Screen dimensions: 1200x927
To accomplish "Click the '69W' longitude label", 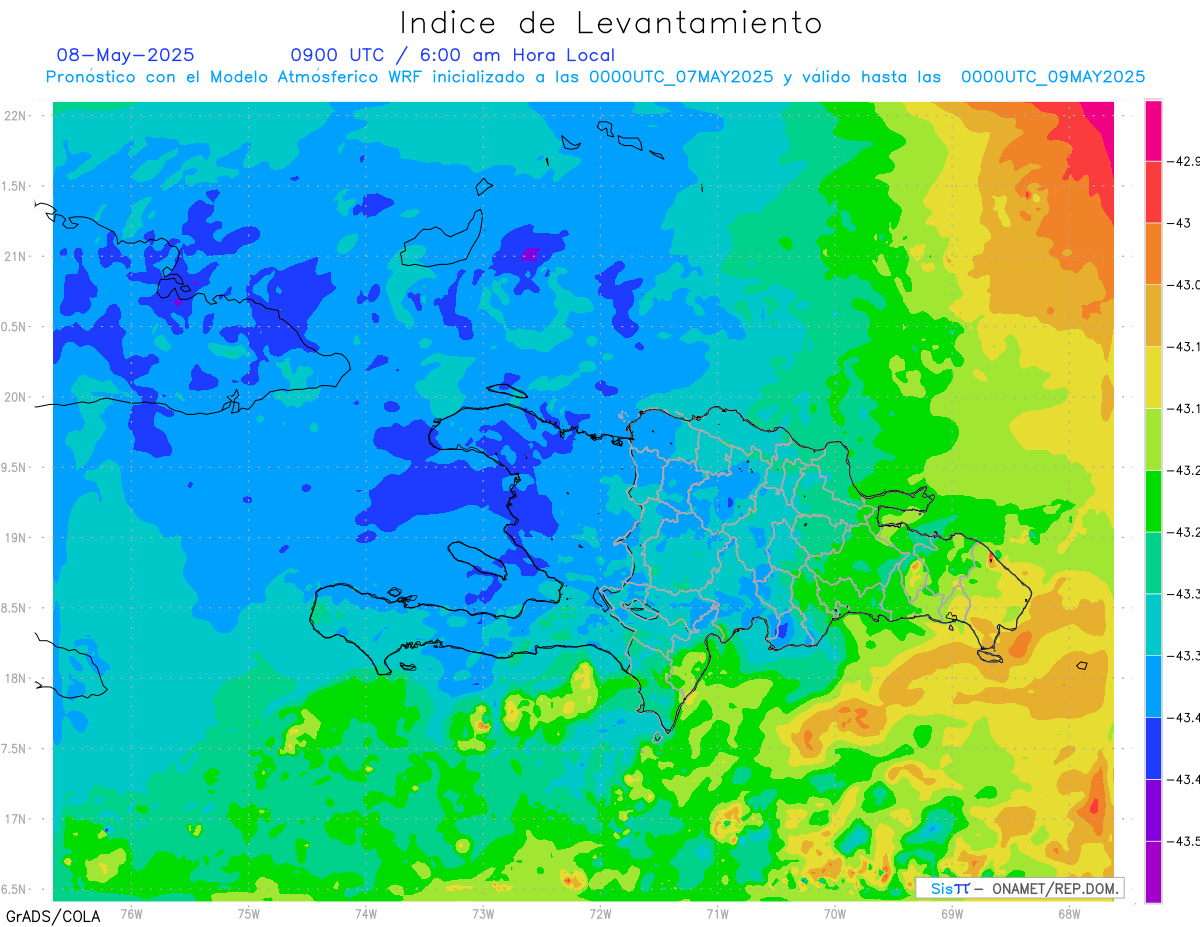I will click(x=952, y=913).
